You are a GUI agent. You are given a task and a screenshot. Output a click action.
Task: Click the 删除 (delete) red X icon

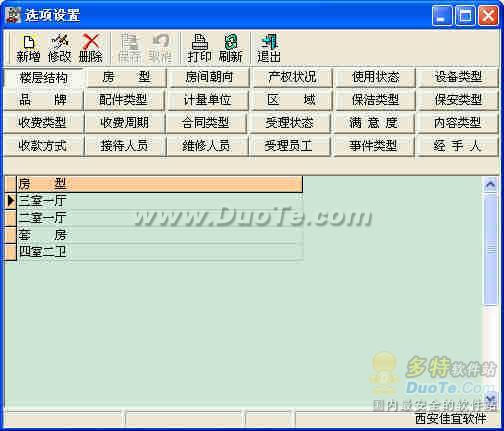[x=90, y=48]
